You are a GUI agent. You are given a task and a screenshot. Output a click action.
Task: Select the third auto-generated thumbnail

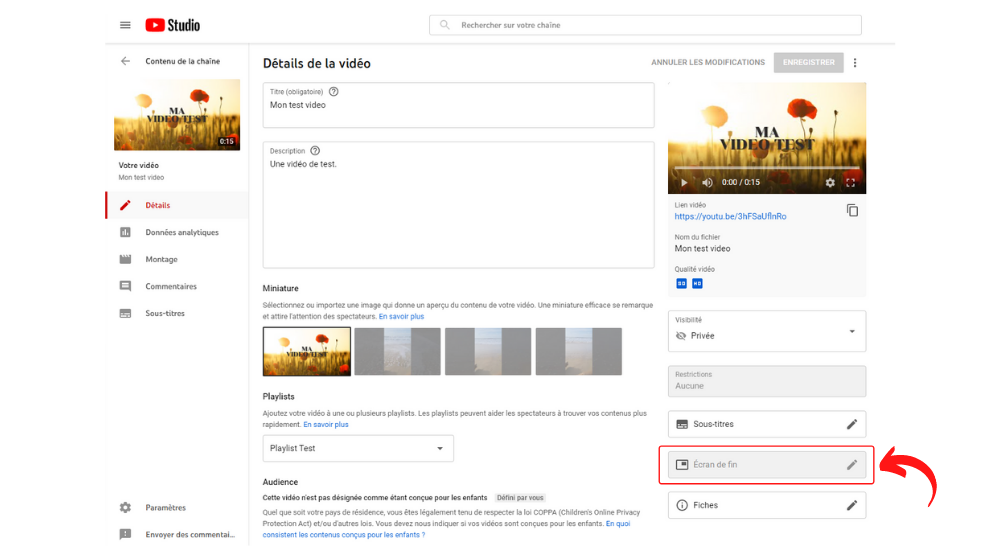pos(488,351)
